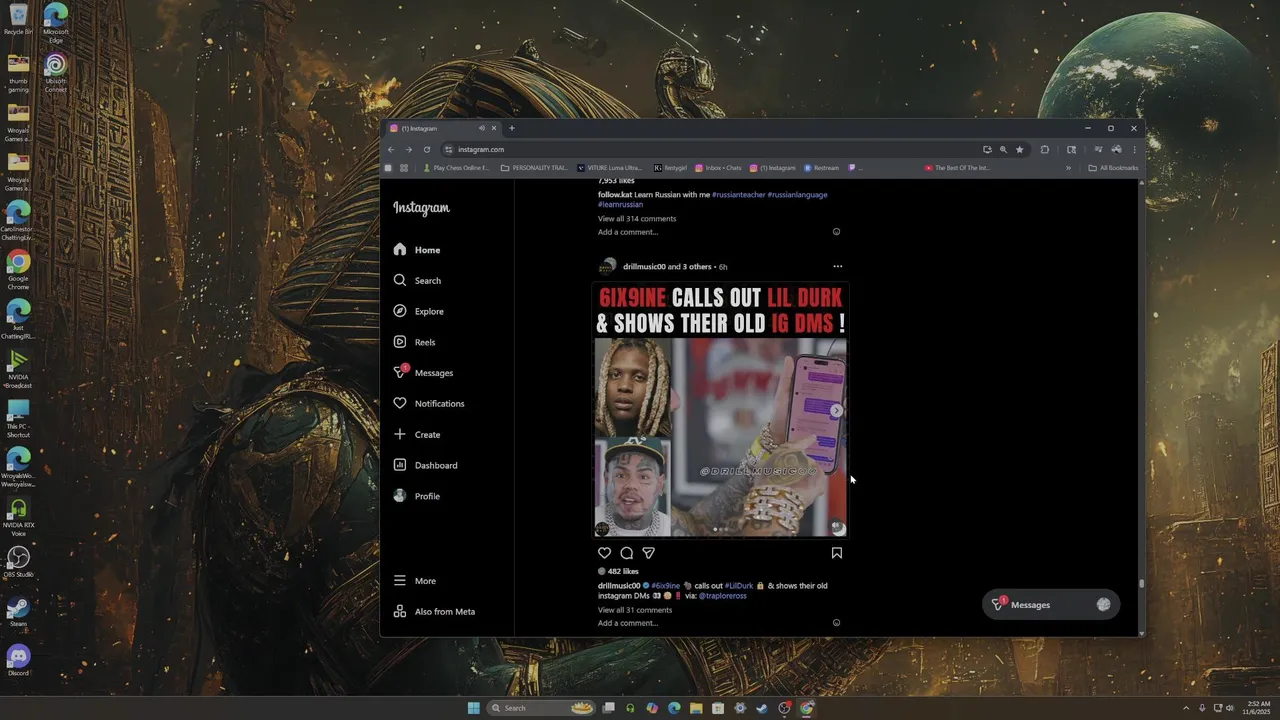Open the All Bookmarks folder
The image size is (1280, 720).
click(x=1113, y=168)
